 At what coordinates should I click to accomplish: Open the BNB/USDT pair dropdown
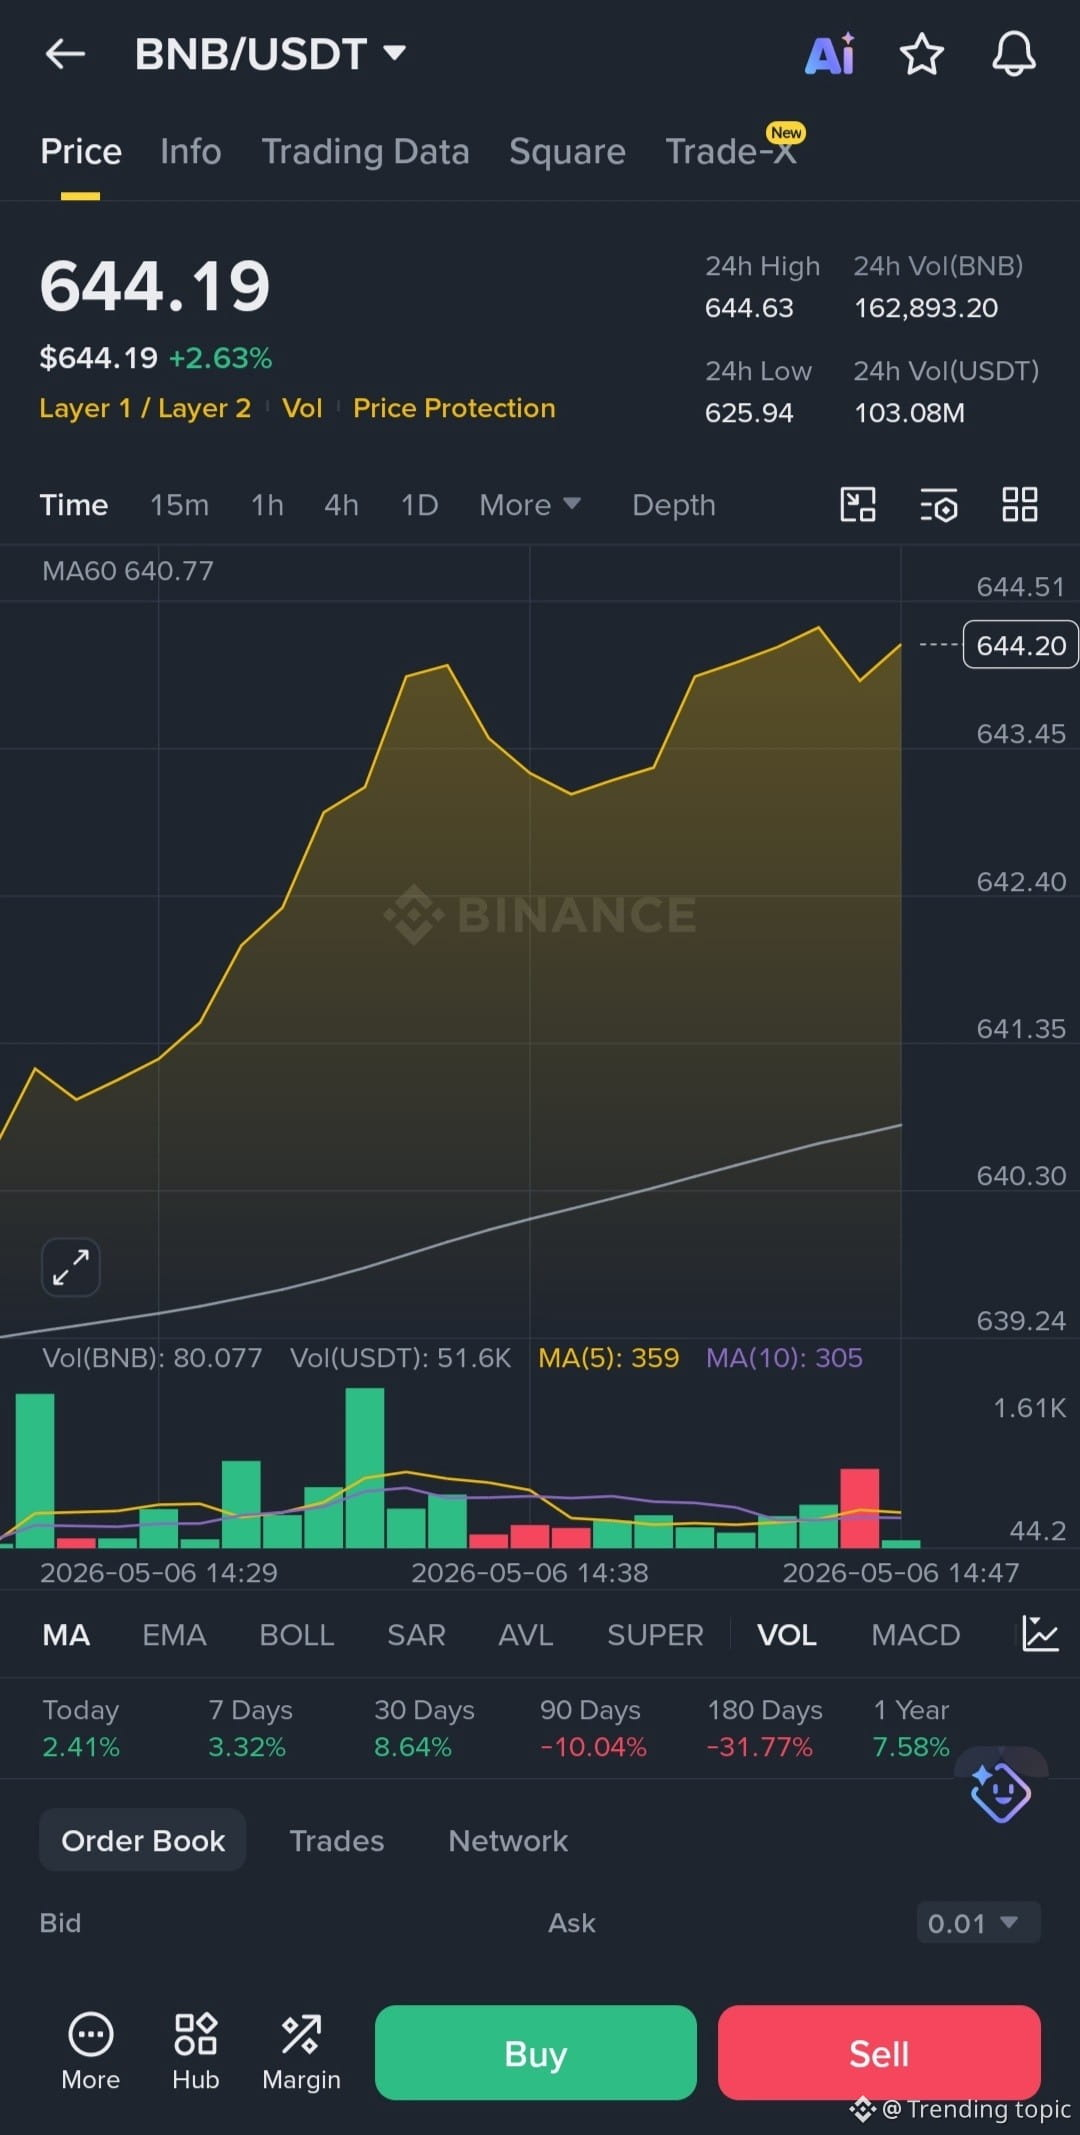tap(271, 54)
